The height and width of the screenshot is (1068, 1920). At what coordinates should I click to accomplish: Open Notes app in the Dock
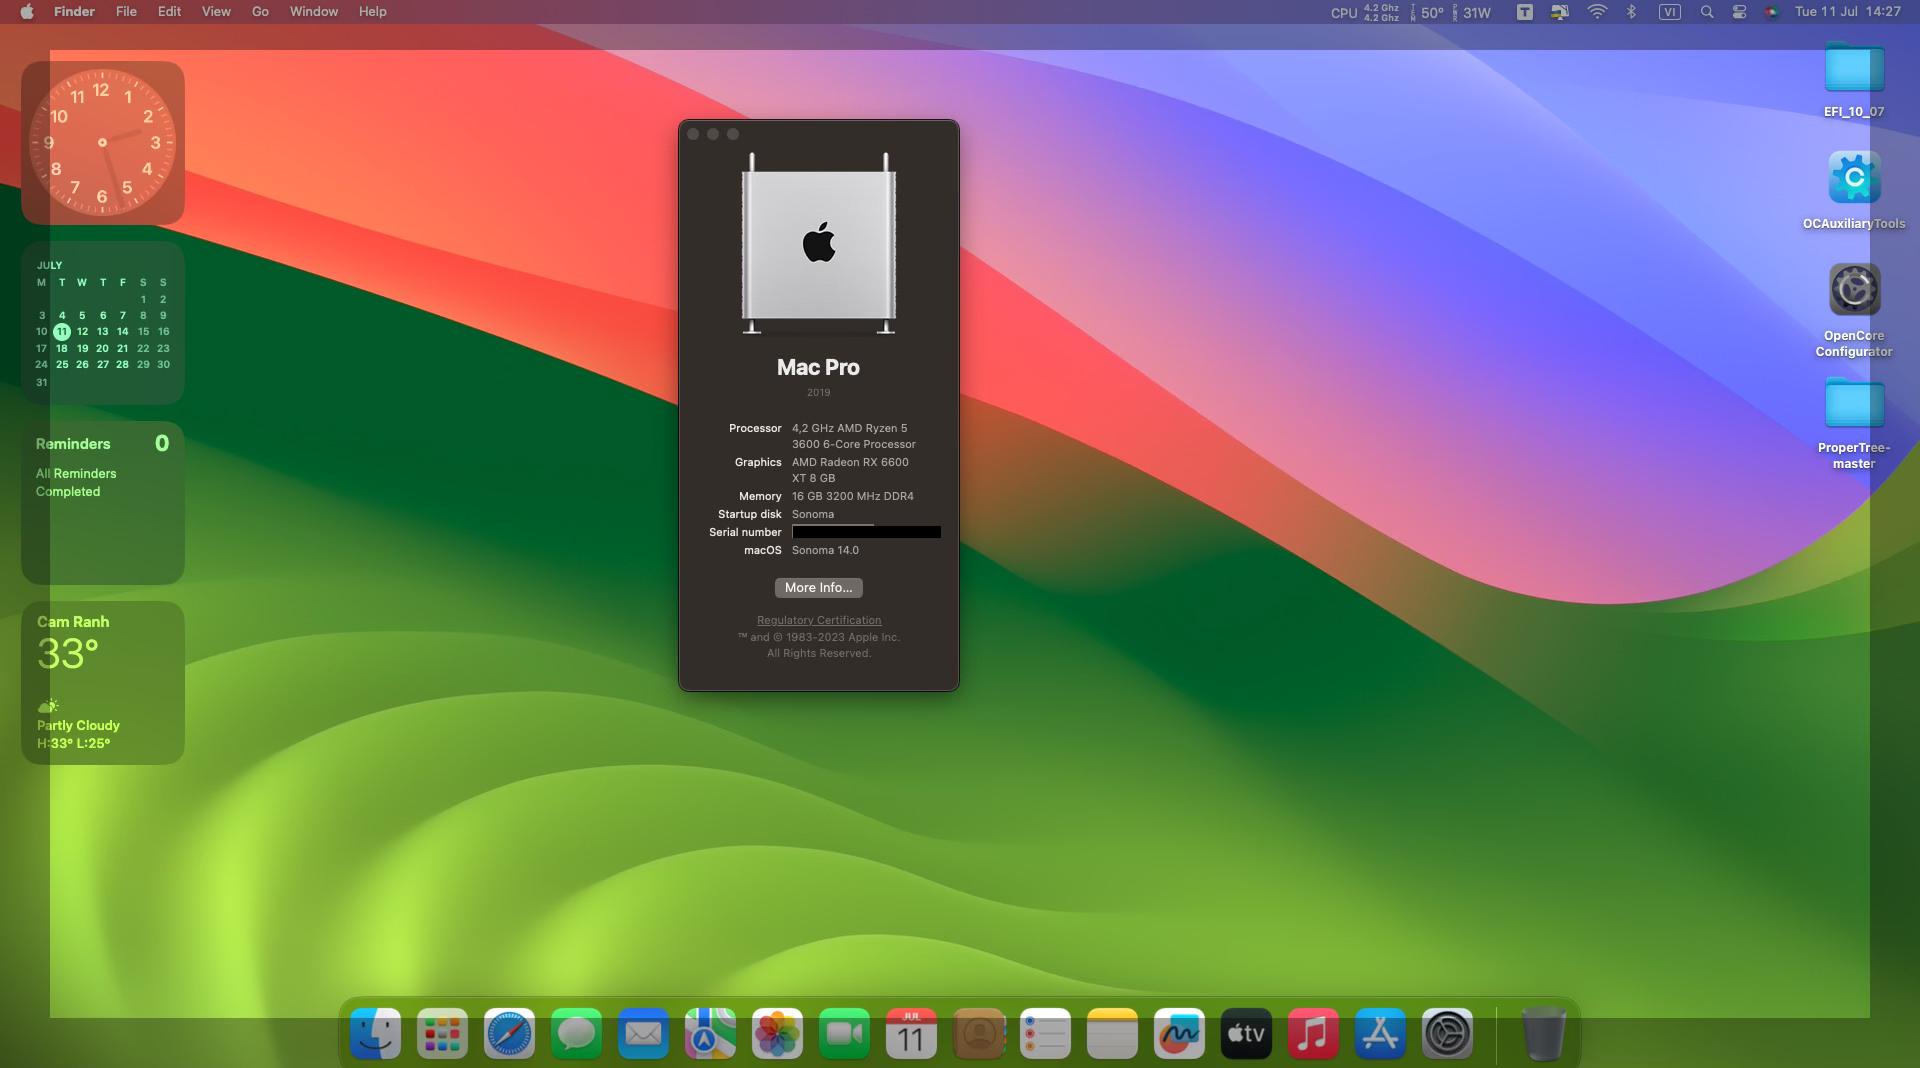tap(1112, 1033)
